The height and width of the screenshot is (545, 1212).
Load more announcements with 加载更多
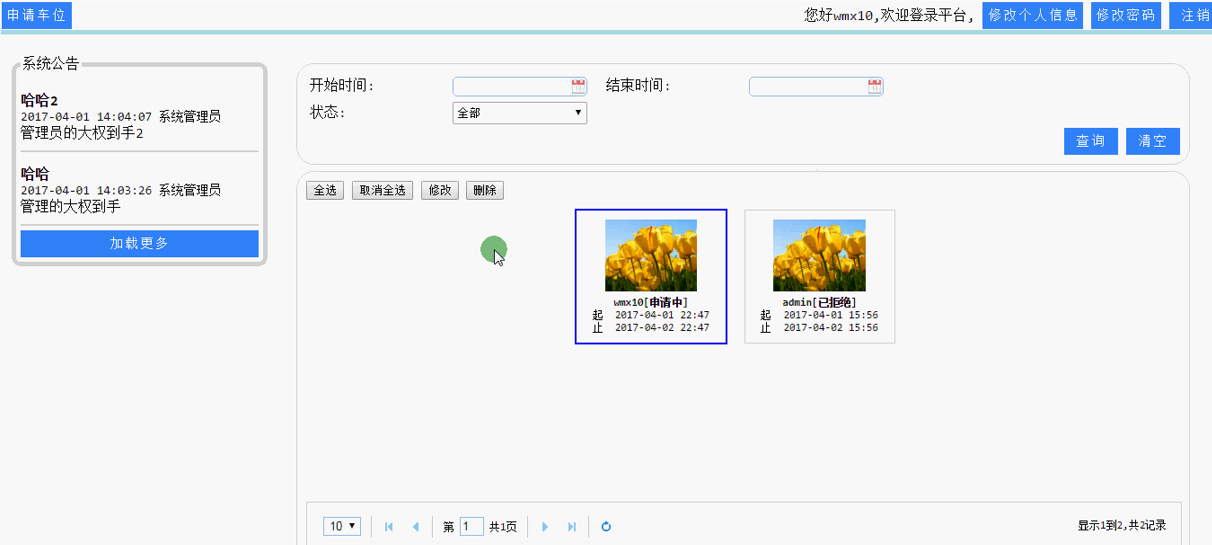pyautogui.click(x=140, y=243)
